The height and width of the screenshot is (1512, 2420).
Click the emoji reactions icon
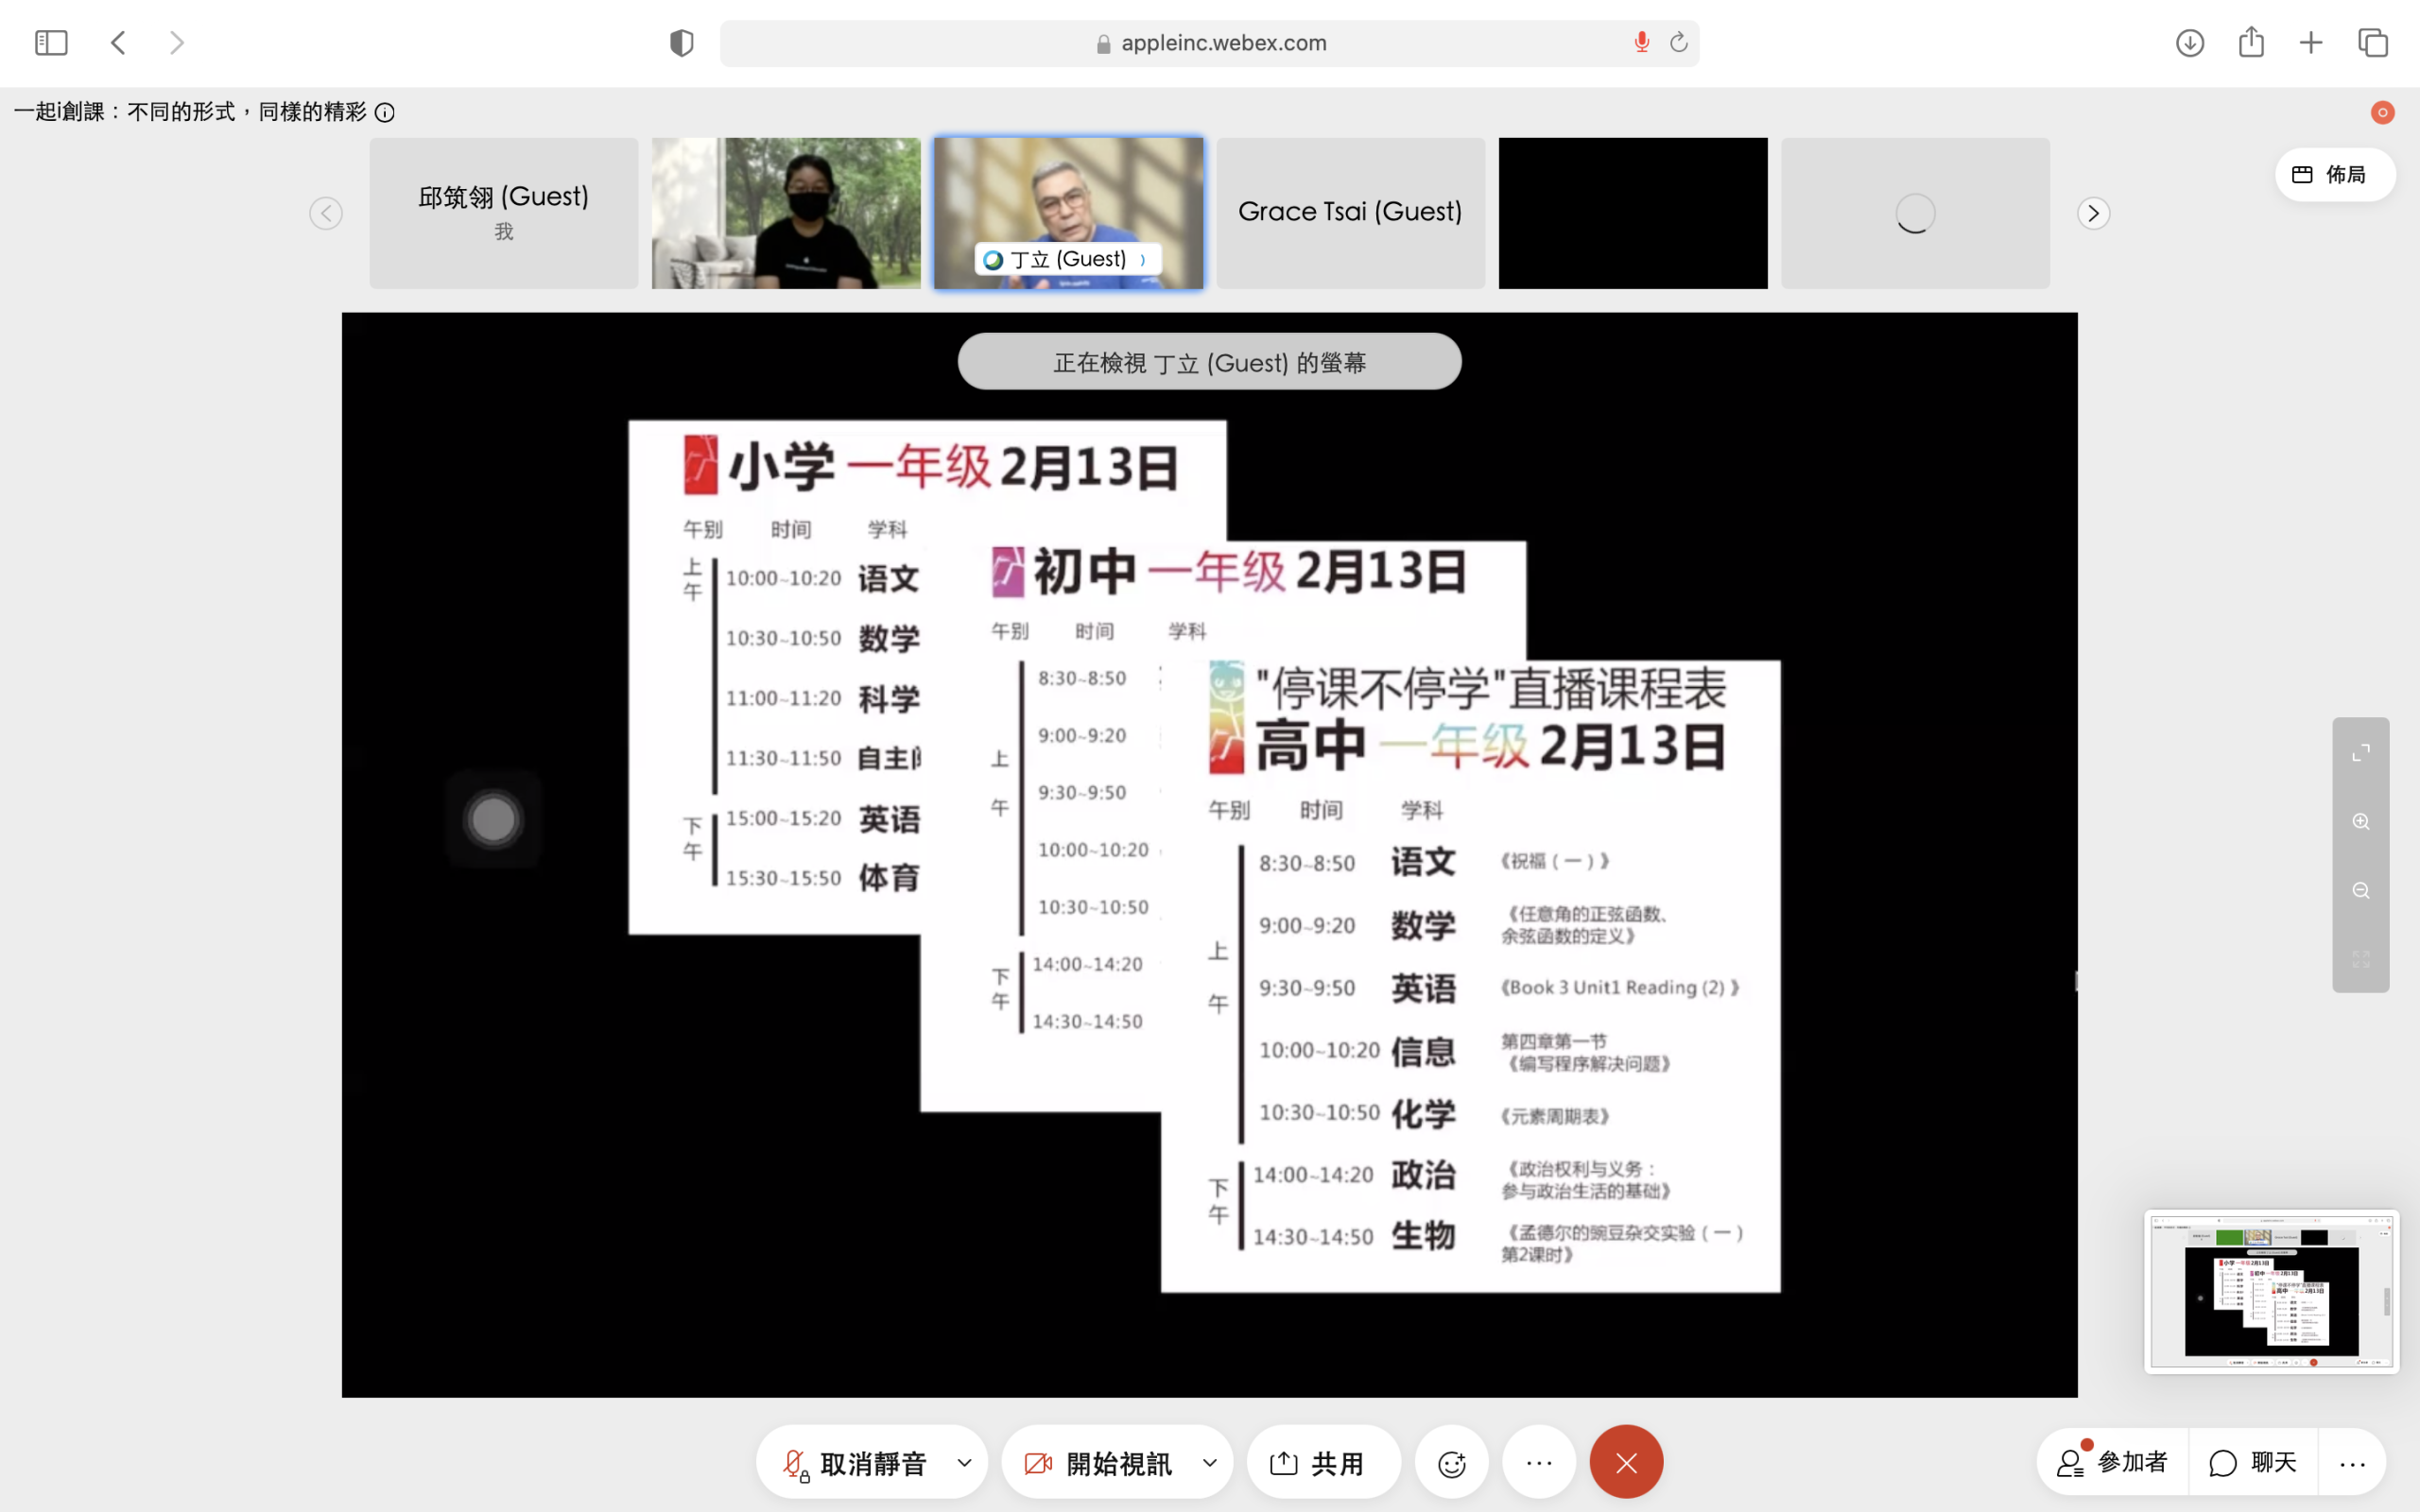point(1451,1463)
